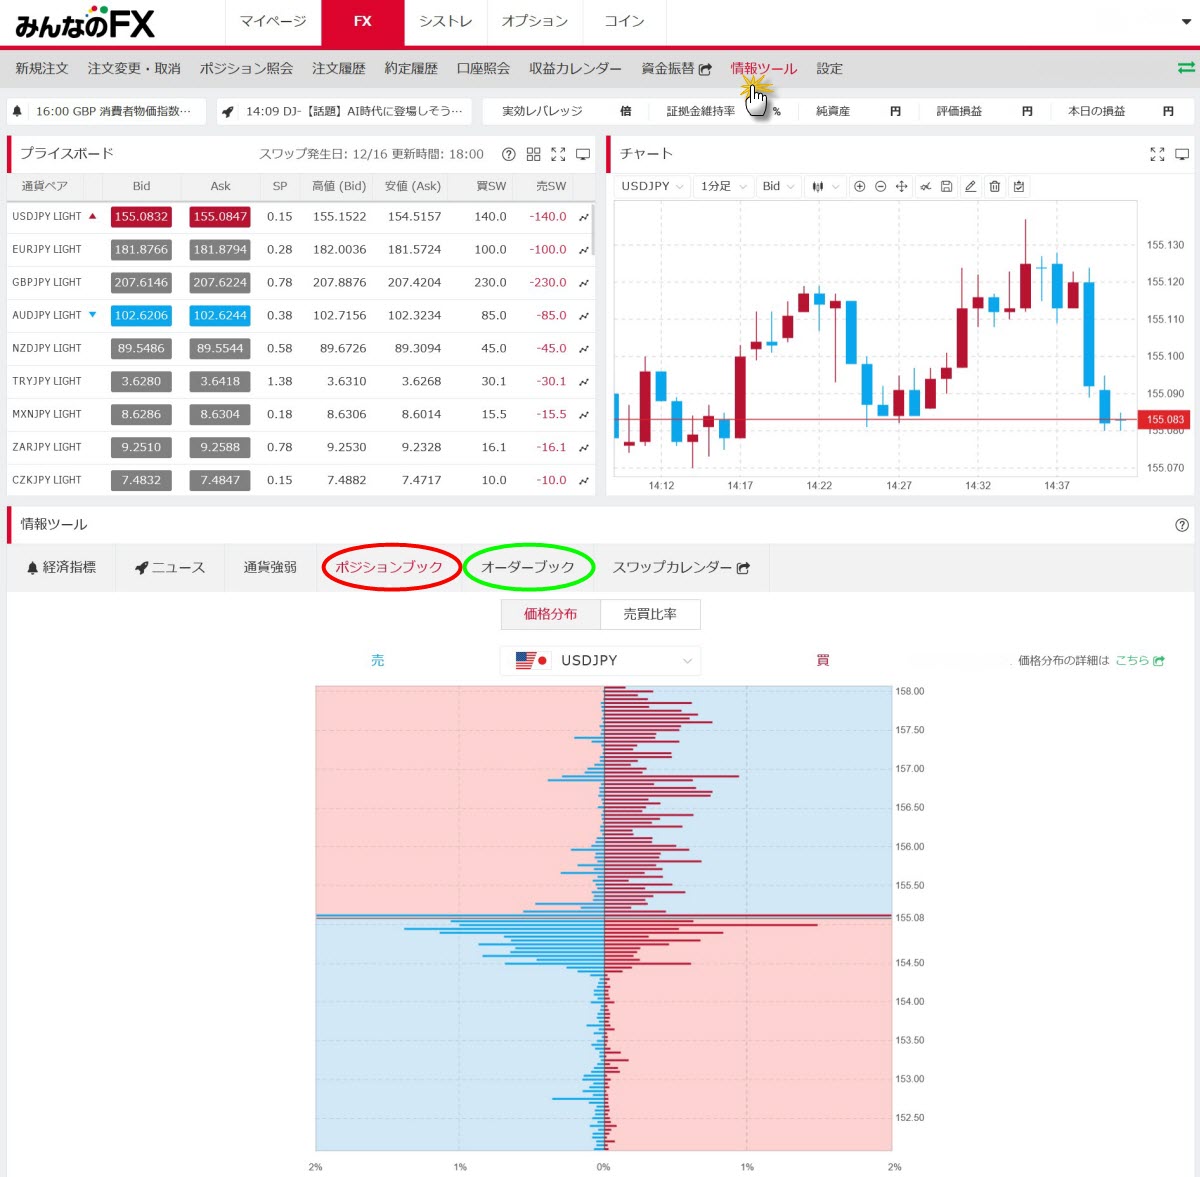1200x1177 pixels.
Task: Expand the chart panel to fullscreen
Action: 1157,154
